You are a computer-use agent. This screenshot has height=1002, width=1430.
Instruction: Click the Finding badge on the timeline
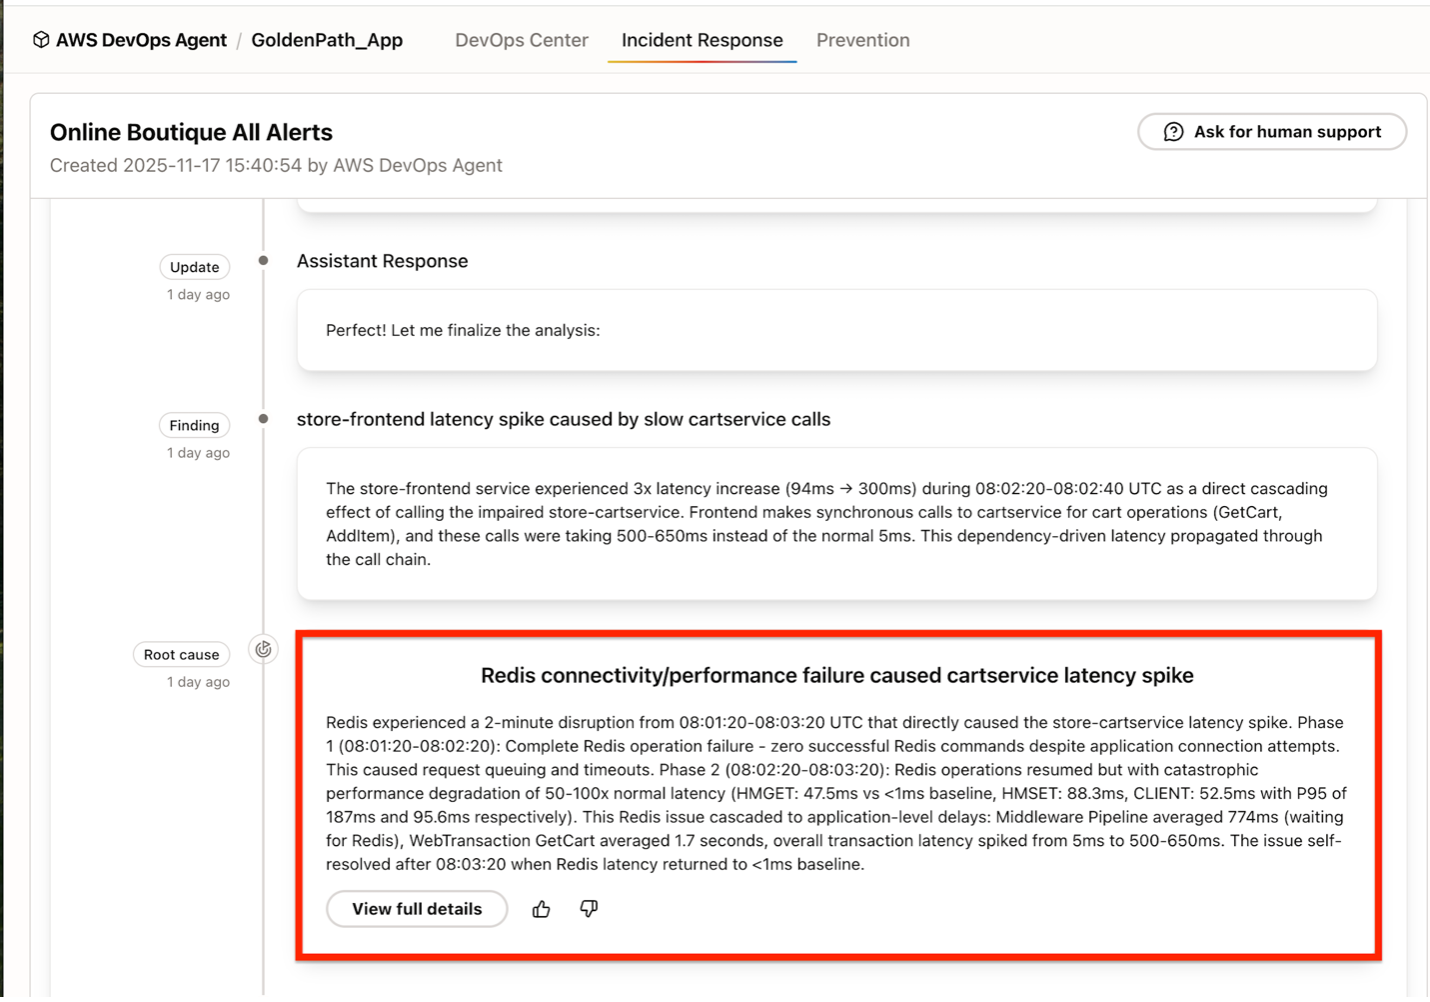pyautogui.click(x=194, y=425)
